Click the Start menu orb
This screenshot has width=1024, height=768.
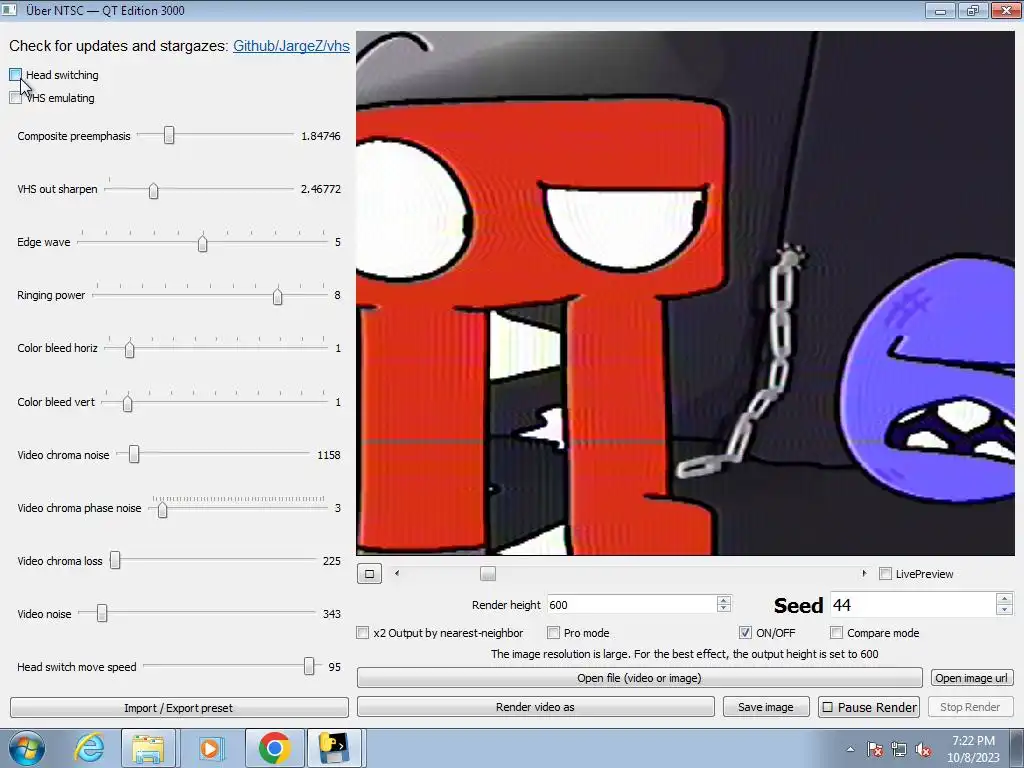pos(26,748)
